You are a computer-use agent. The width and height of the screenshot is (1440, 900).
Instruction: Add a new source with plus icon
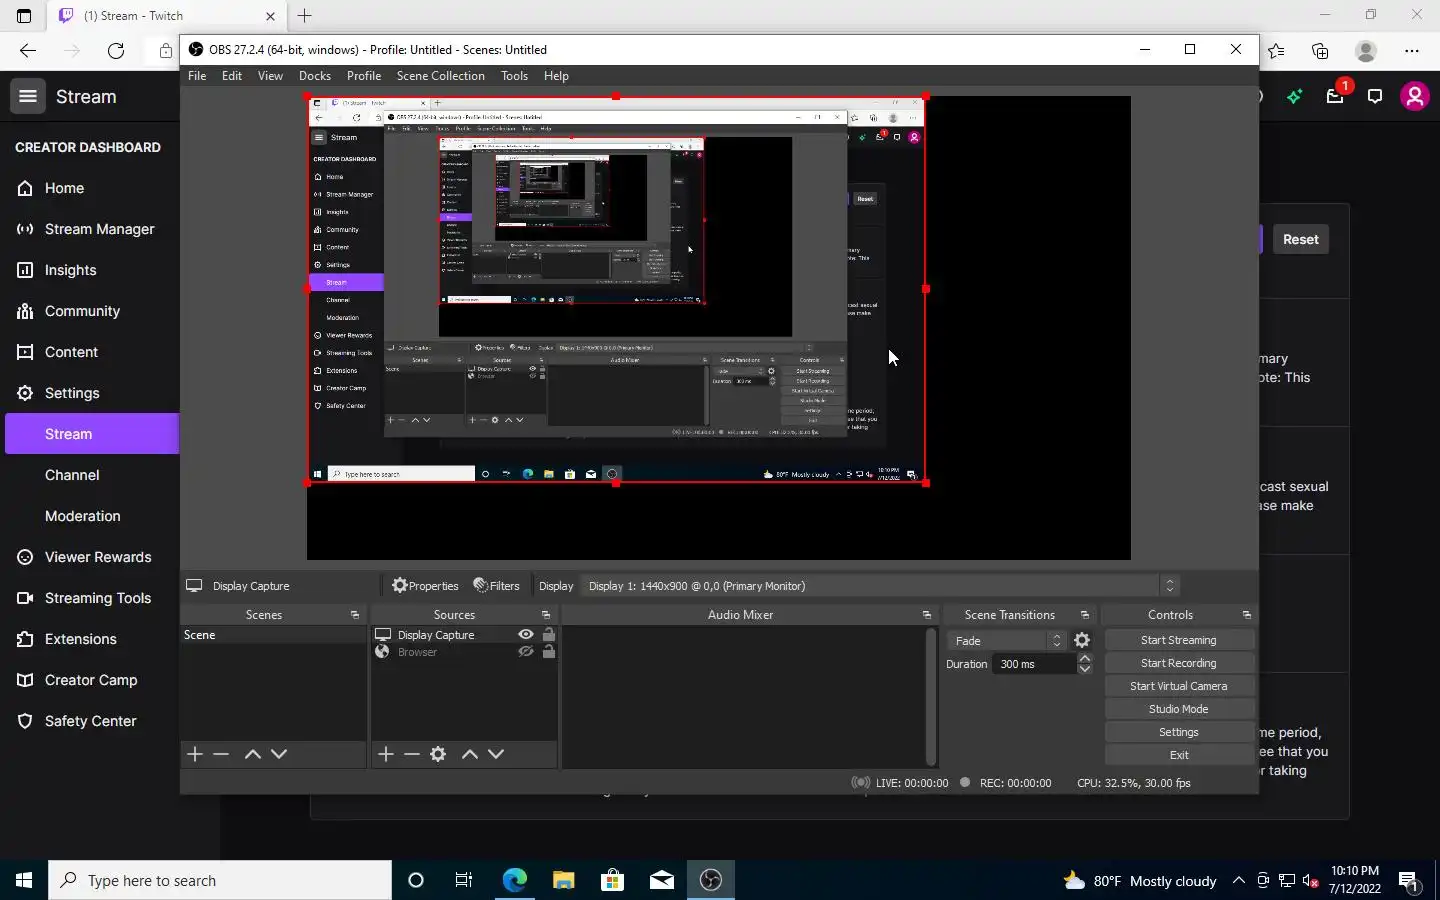[x=386, y=754]
